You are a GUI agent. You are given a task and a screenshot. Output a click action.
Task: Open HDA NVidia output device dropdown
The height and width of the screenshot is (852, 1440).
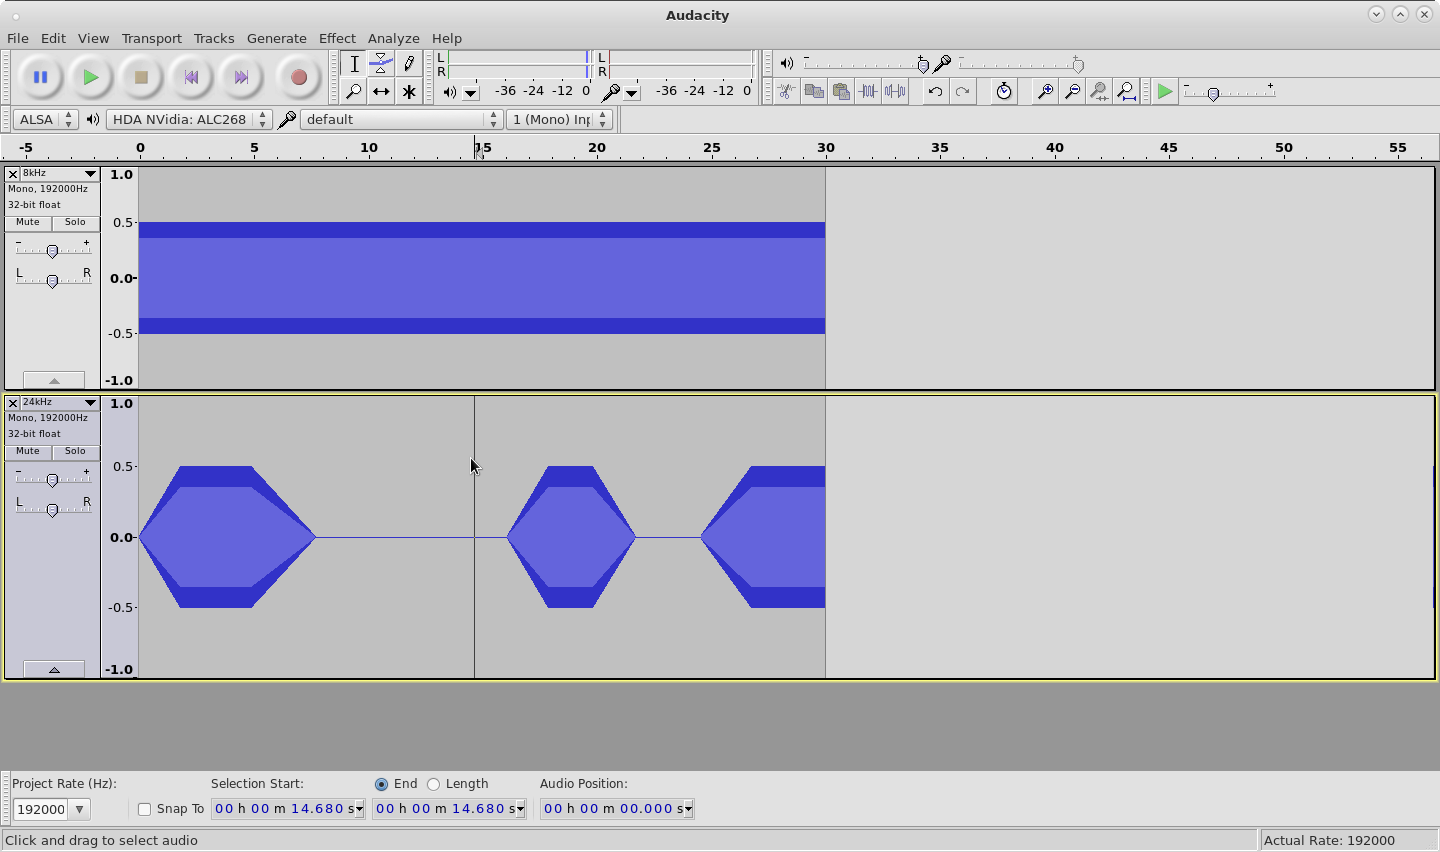(x=188, y=119)
